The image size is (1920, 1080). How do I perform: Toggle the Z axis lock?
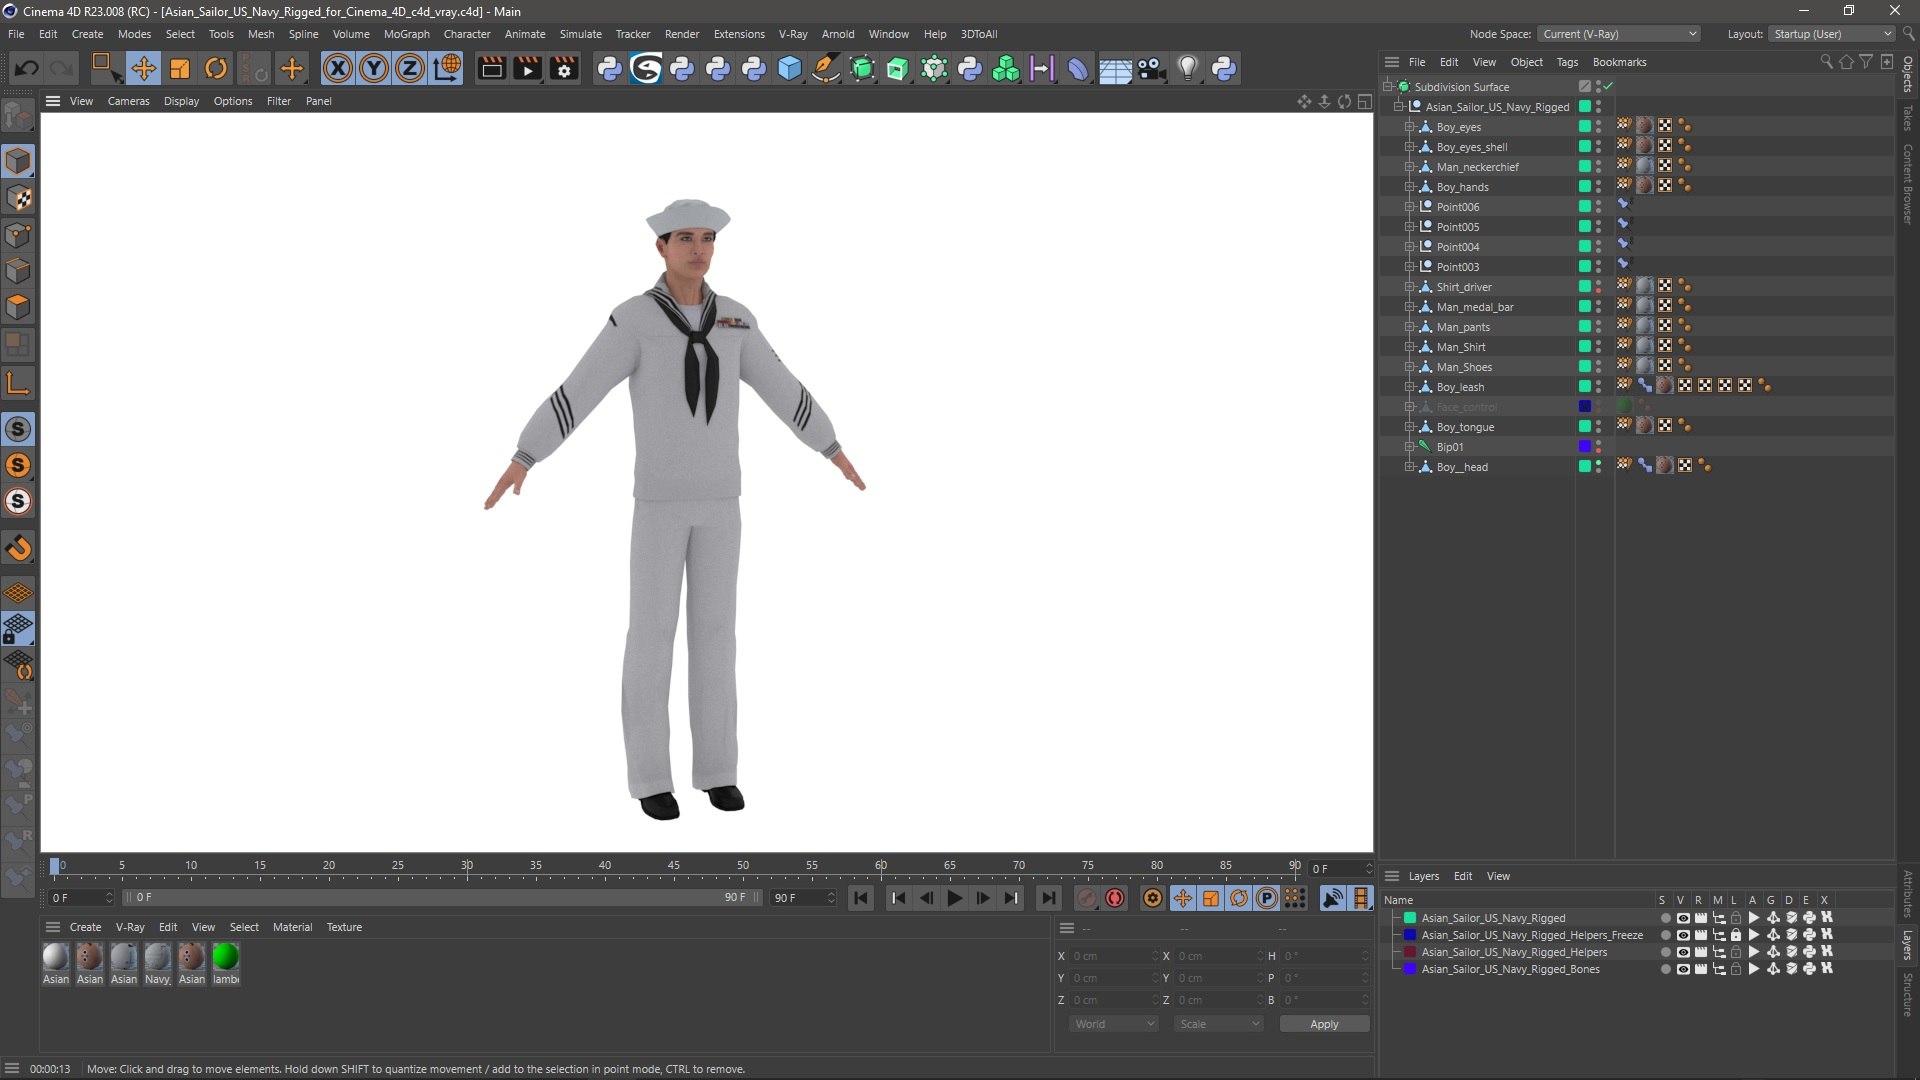(x=410, y=68)
